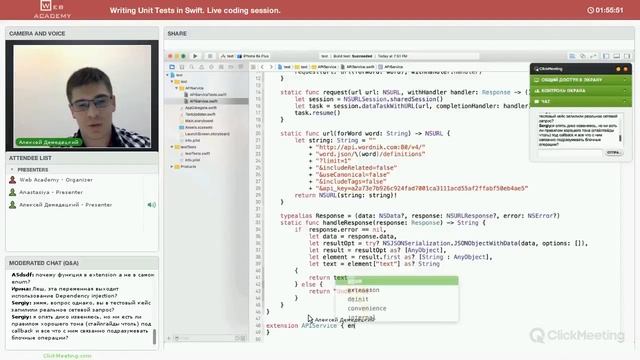The width and height of the screenshot is (640, 360).
Task: Open the Issue navigator warning icon
Action: pyautogui.click(x=201, y=67)
